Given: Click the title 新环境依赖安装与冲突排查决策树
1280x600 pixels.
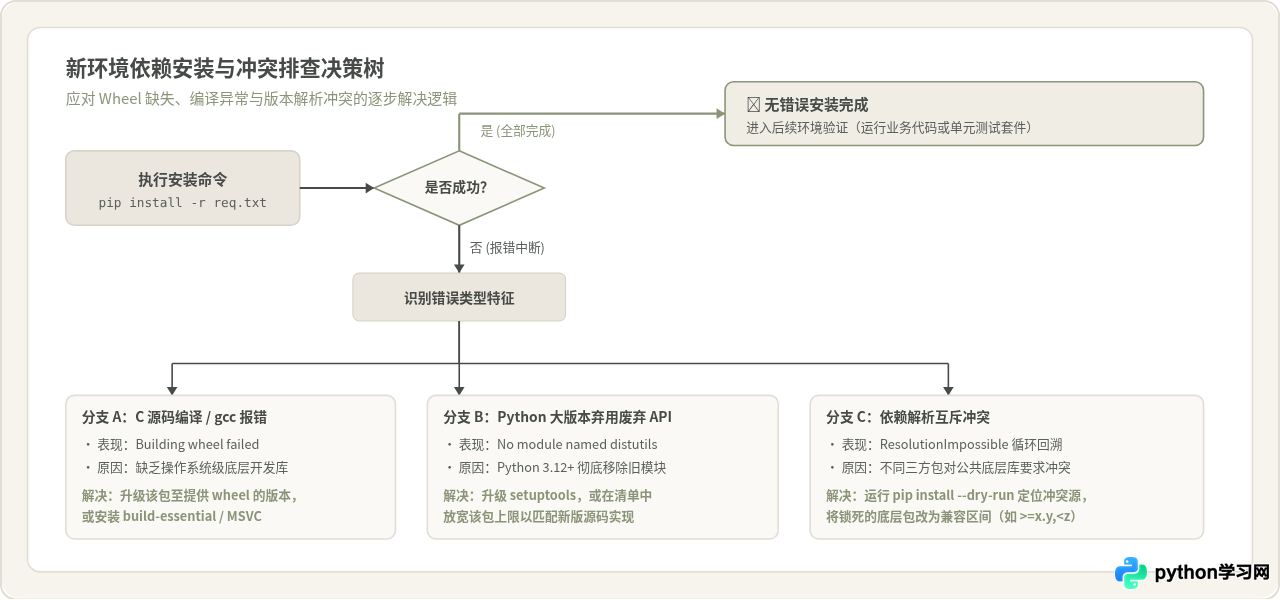Looking at the screenshot, I should (224, 69).
